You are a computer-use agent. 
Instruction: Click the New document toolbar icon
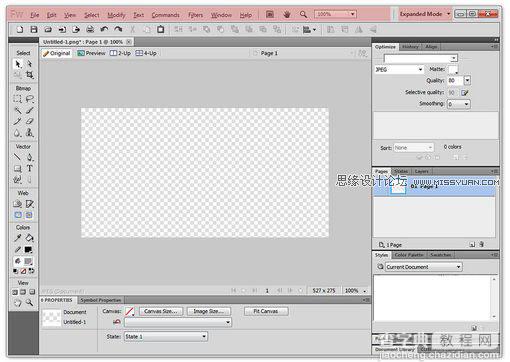(x=20, y=29)
